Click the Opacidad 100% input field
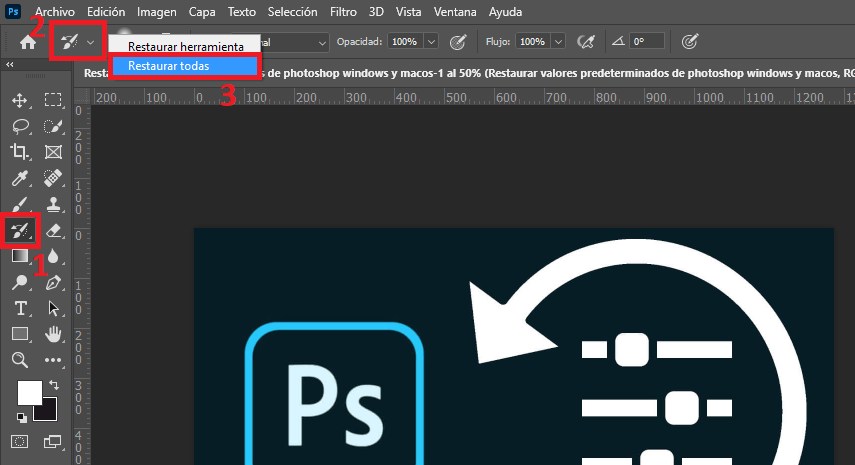The image size is (855, 465). click(405, 41)
